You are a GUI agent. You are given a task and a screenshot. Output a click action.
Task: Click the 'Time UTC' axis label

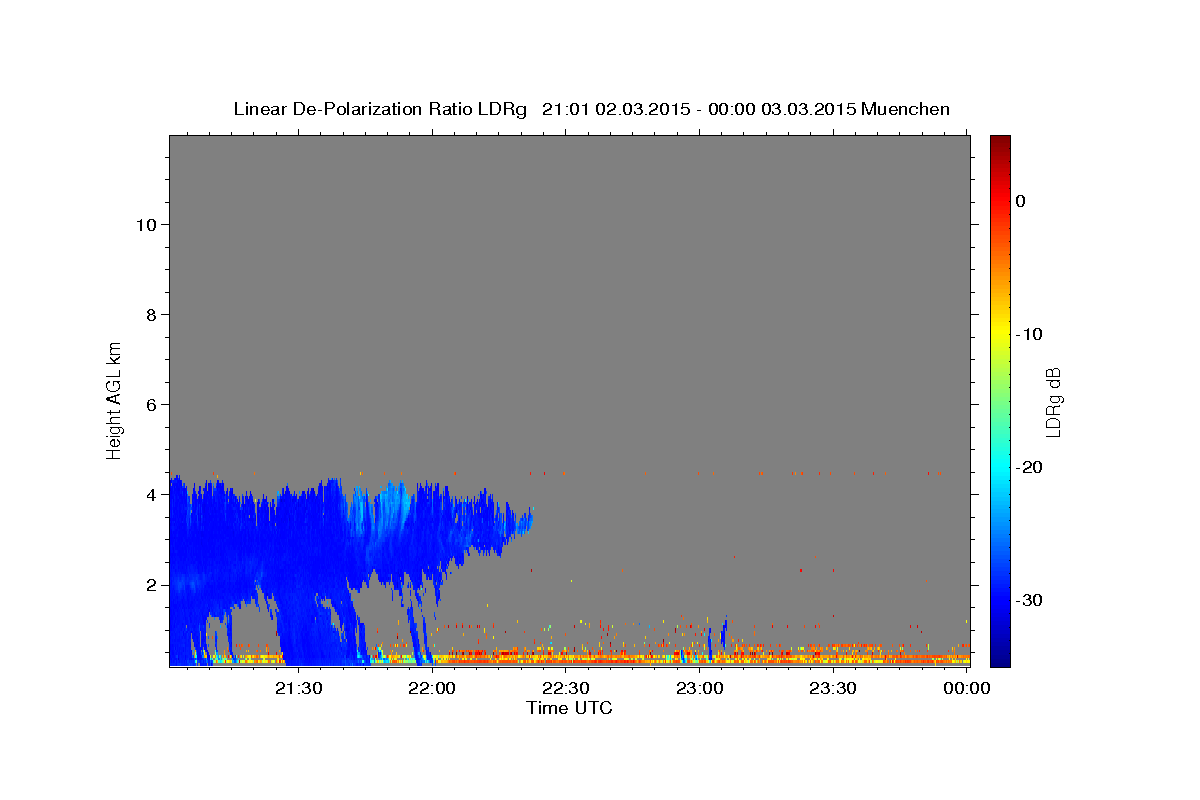[569, 708]
